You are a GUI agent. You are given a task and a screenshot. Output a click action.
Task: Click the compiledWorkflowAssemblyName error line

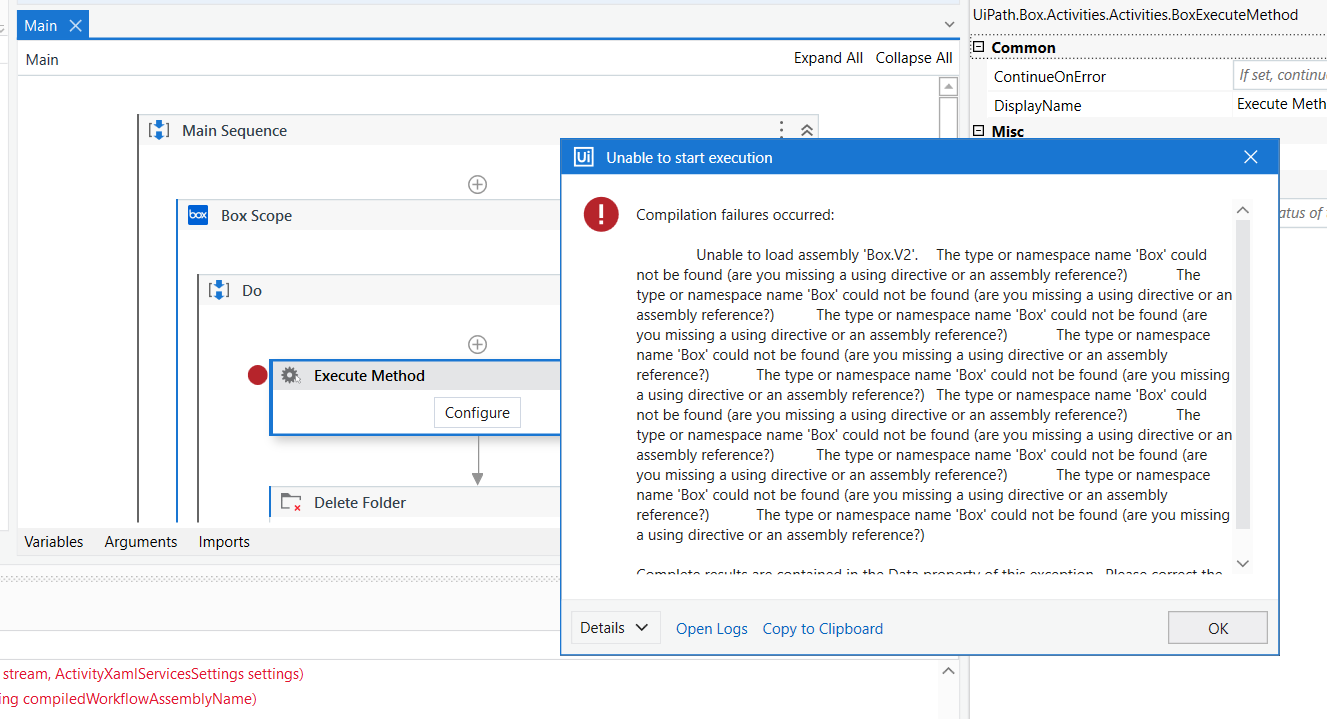click(x=128, y=699)
